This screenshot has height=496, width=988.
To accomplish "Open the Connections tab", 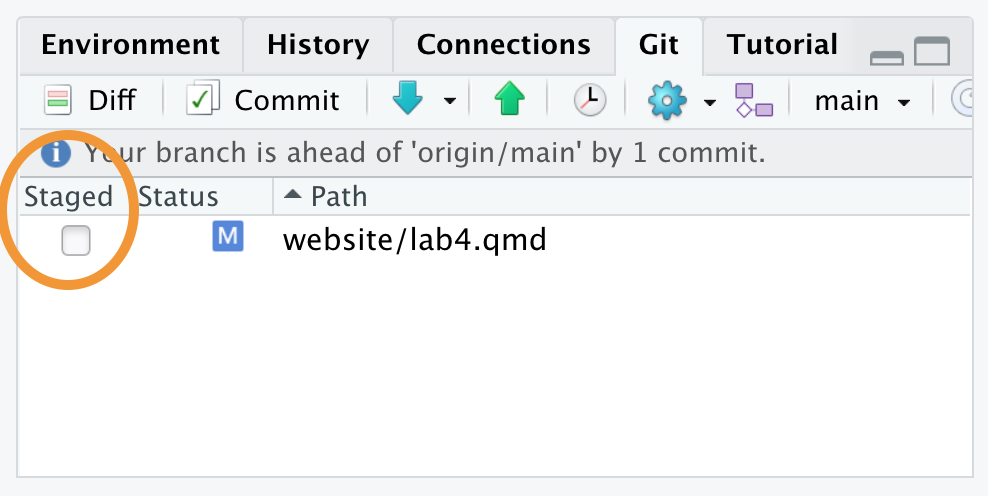I will (x=503, y=45).
